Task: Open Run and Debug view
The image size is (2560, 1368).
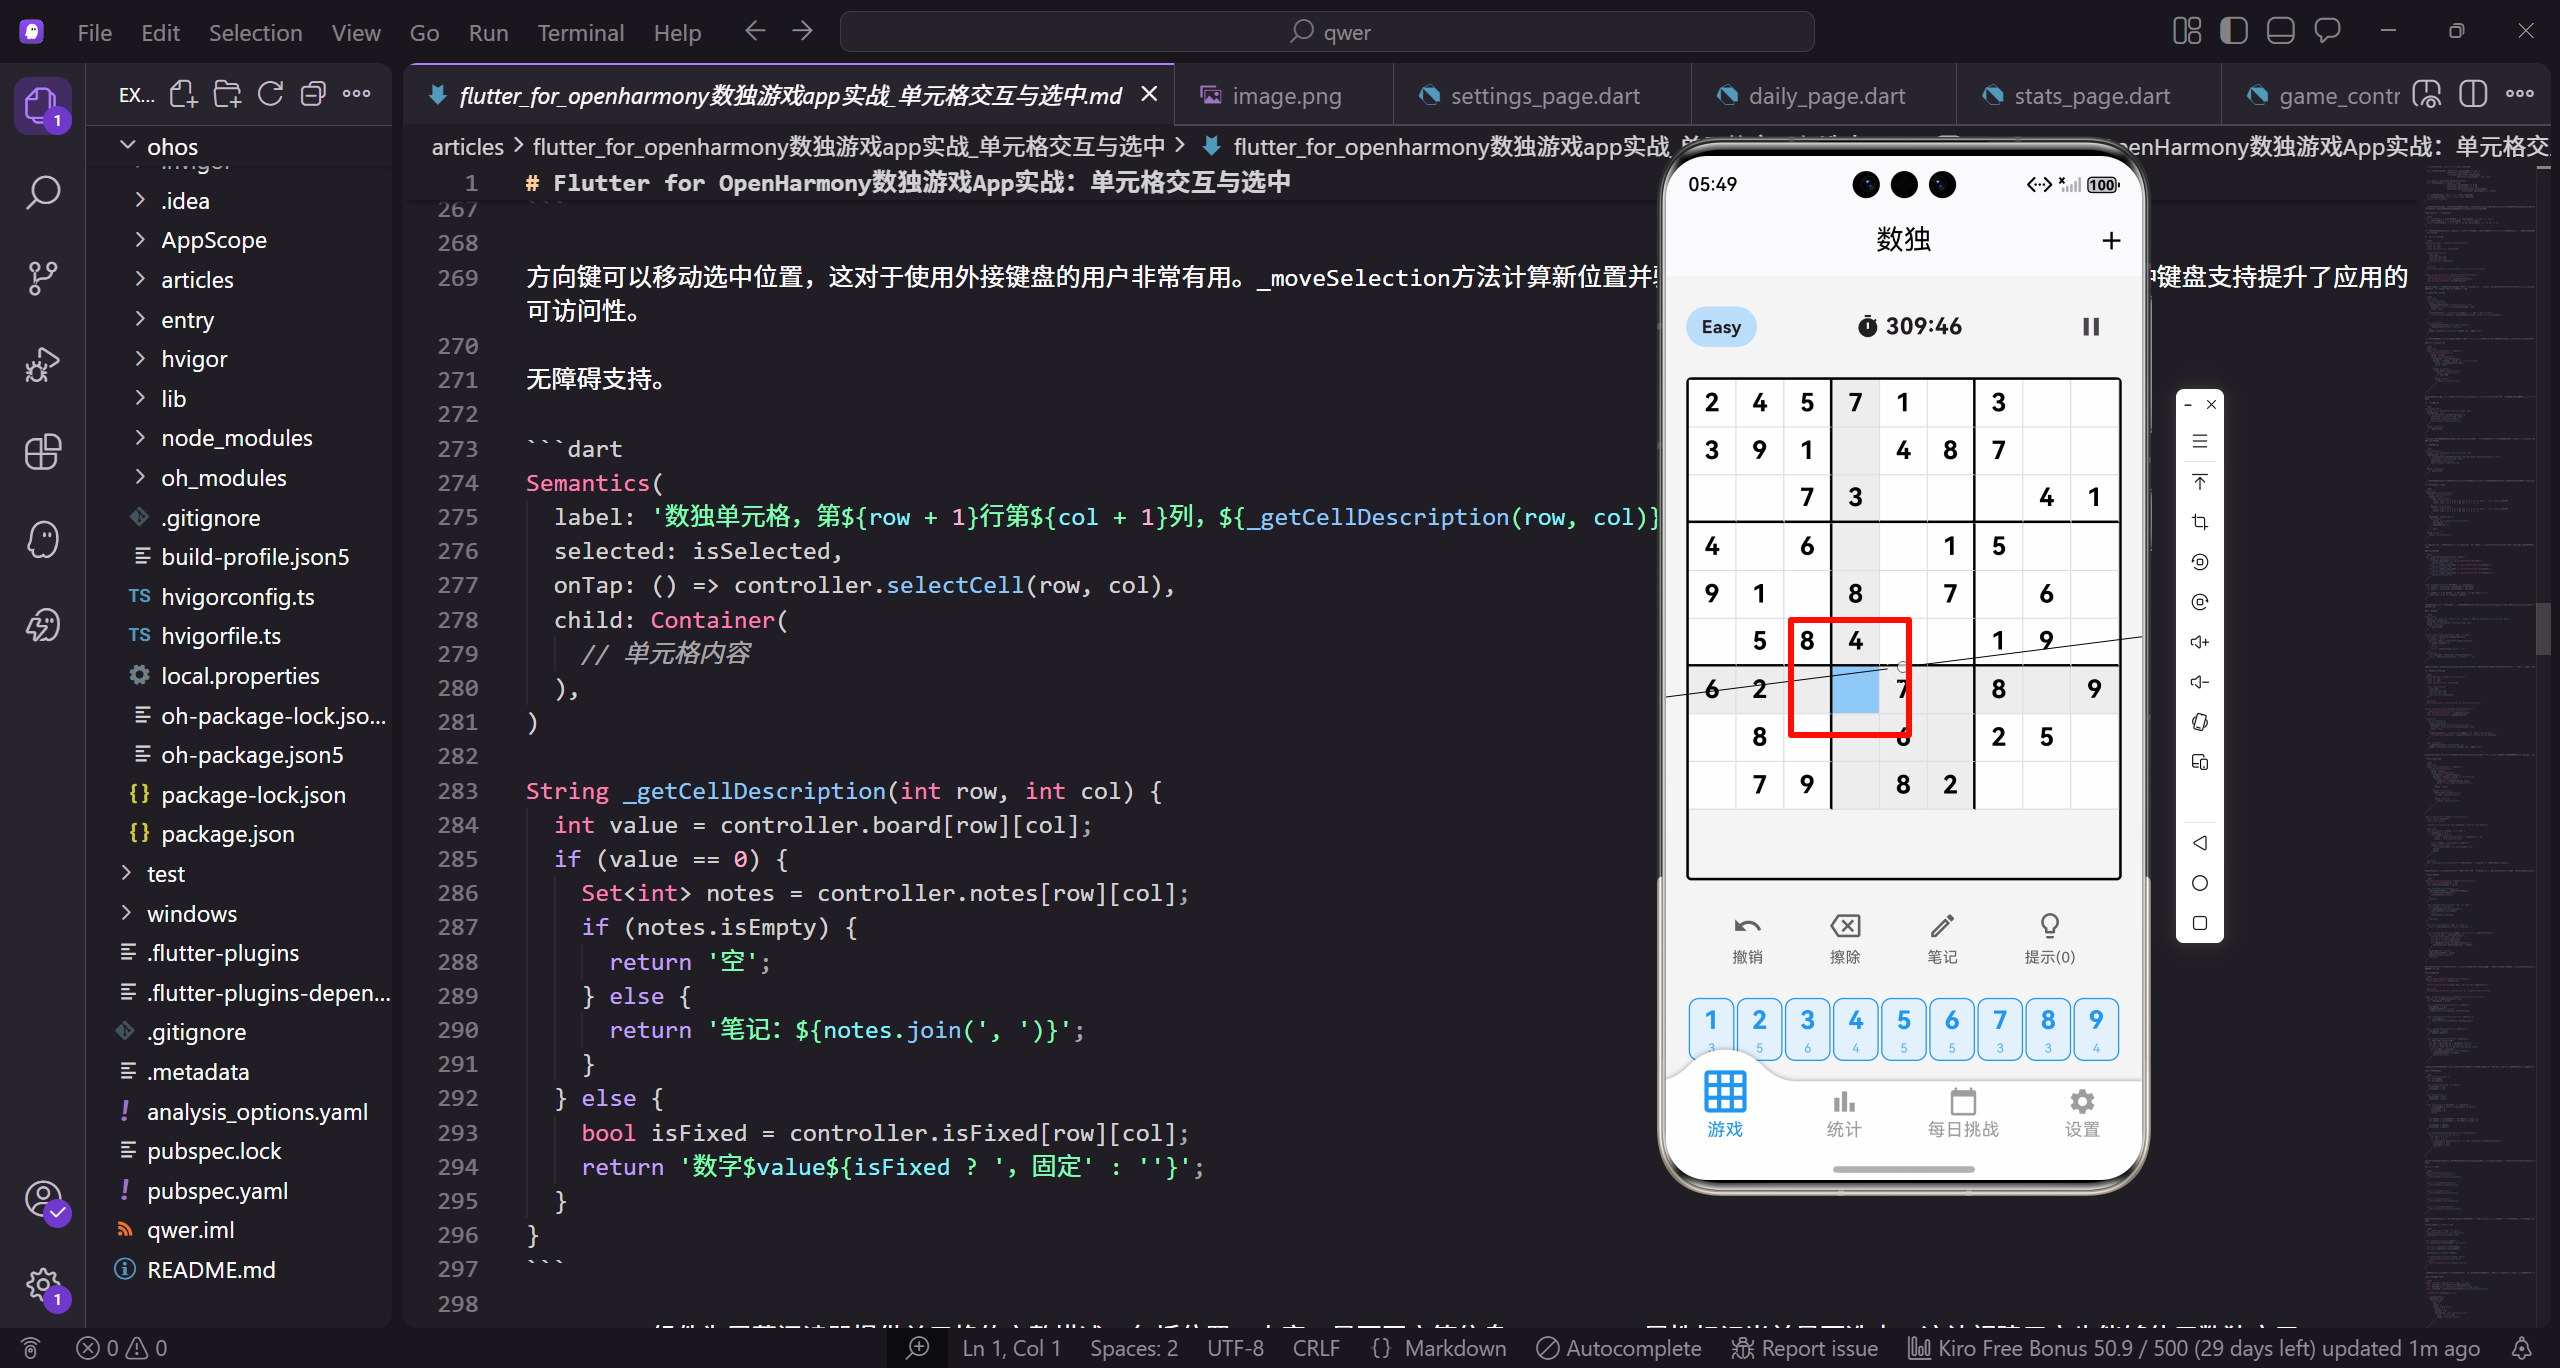Action: 42,365
